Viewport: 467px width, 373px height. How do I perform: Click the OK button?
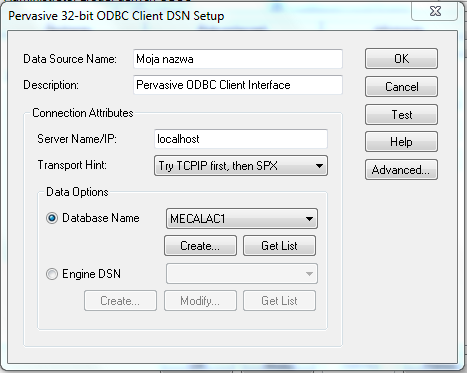(401, 59)
